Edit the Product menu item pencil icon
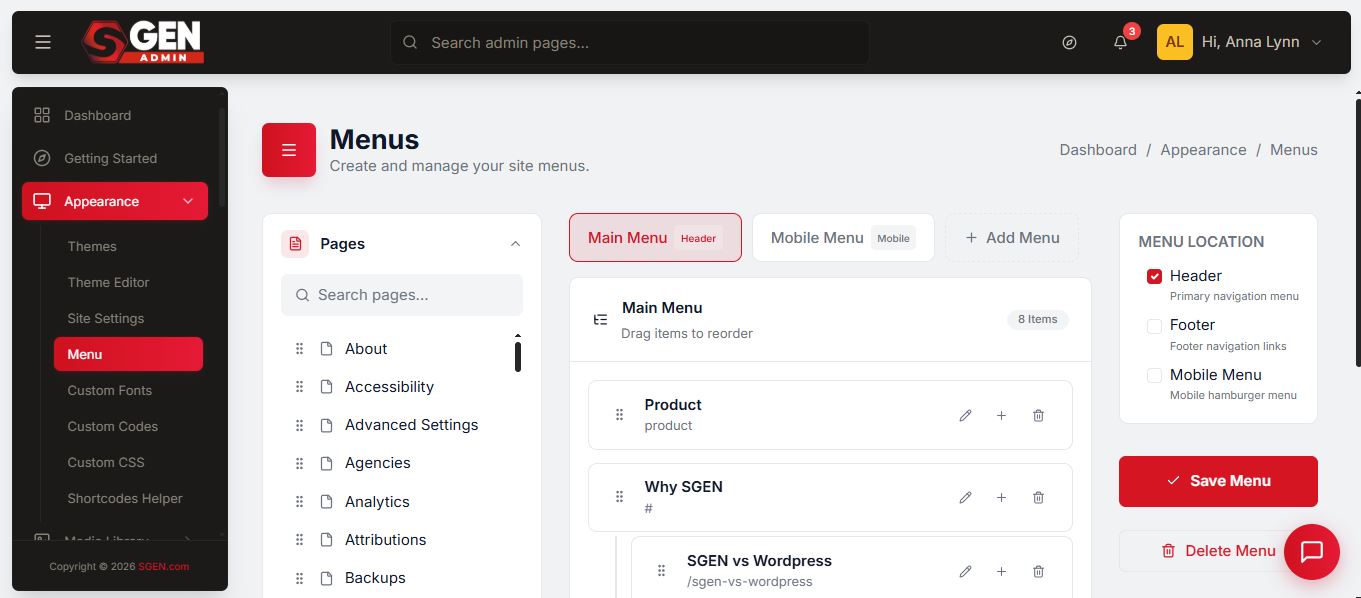 (965, 415)
